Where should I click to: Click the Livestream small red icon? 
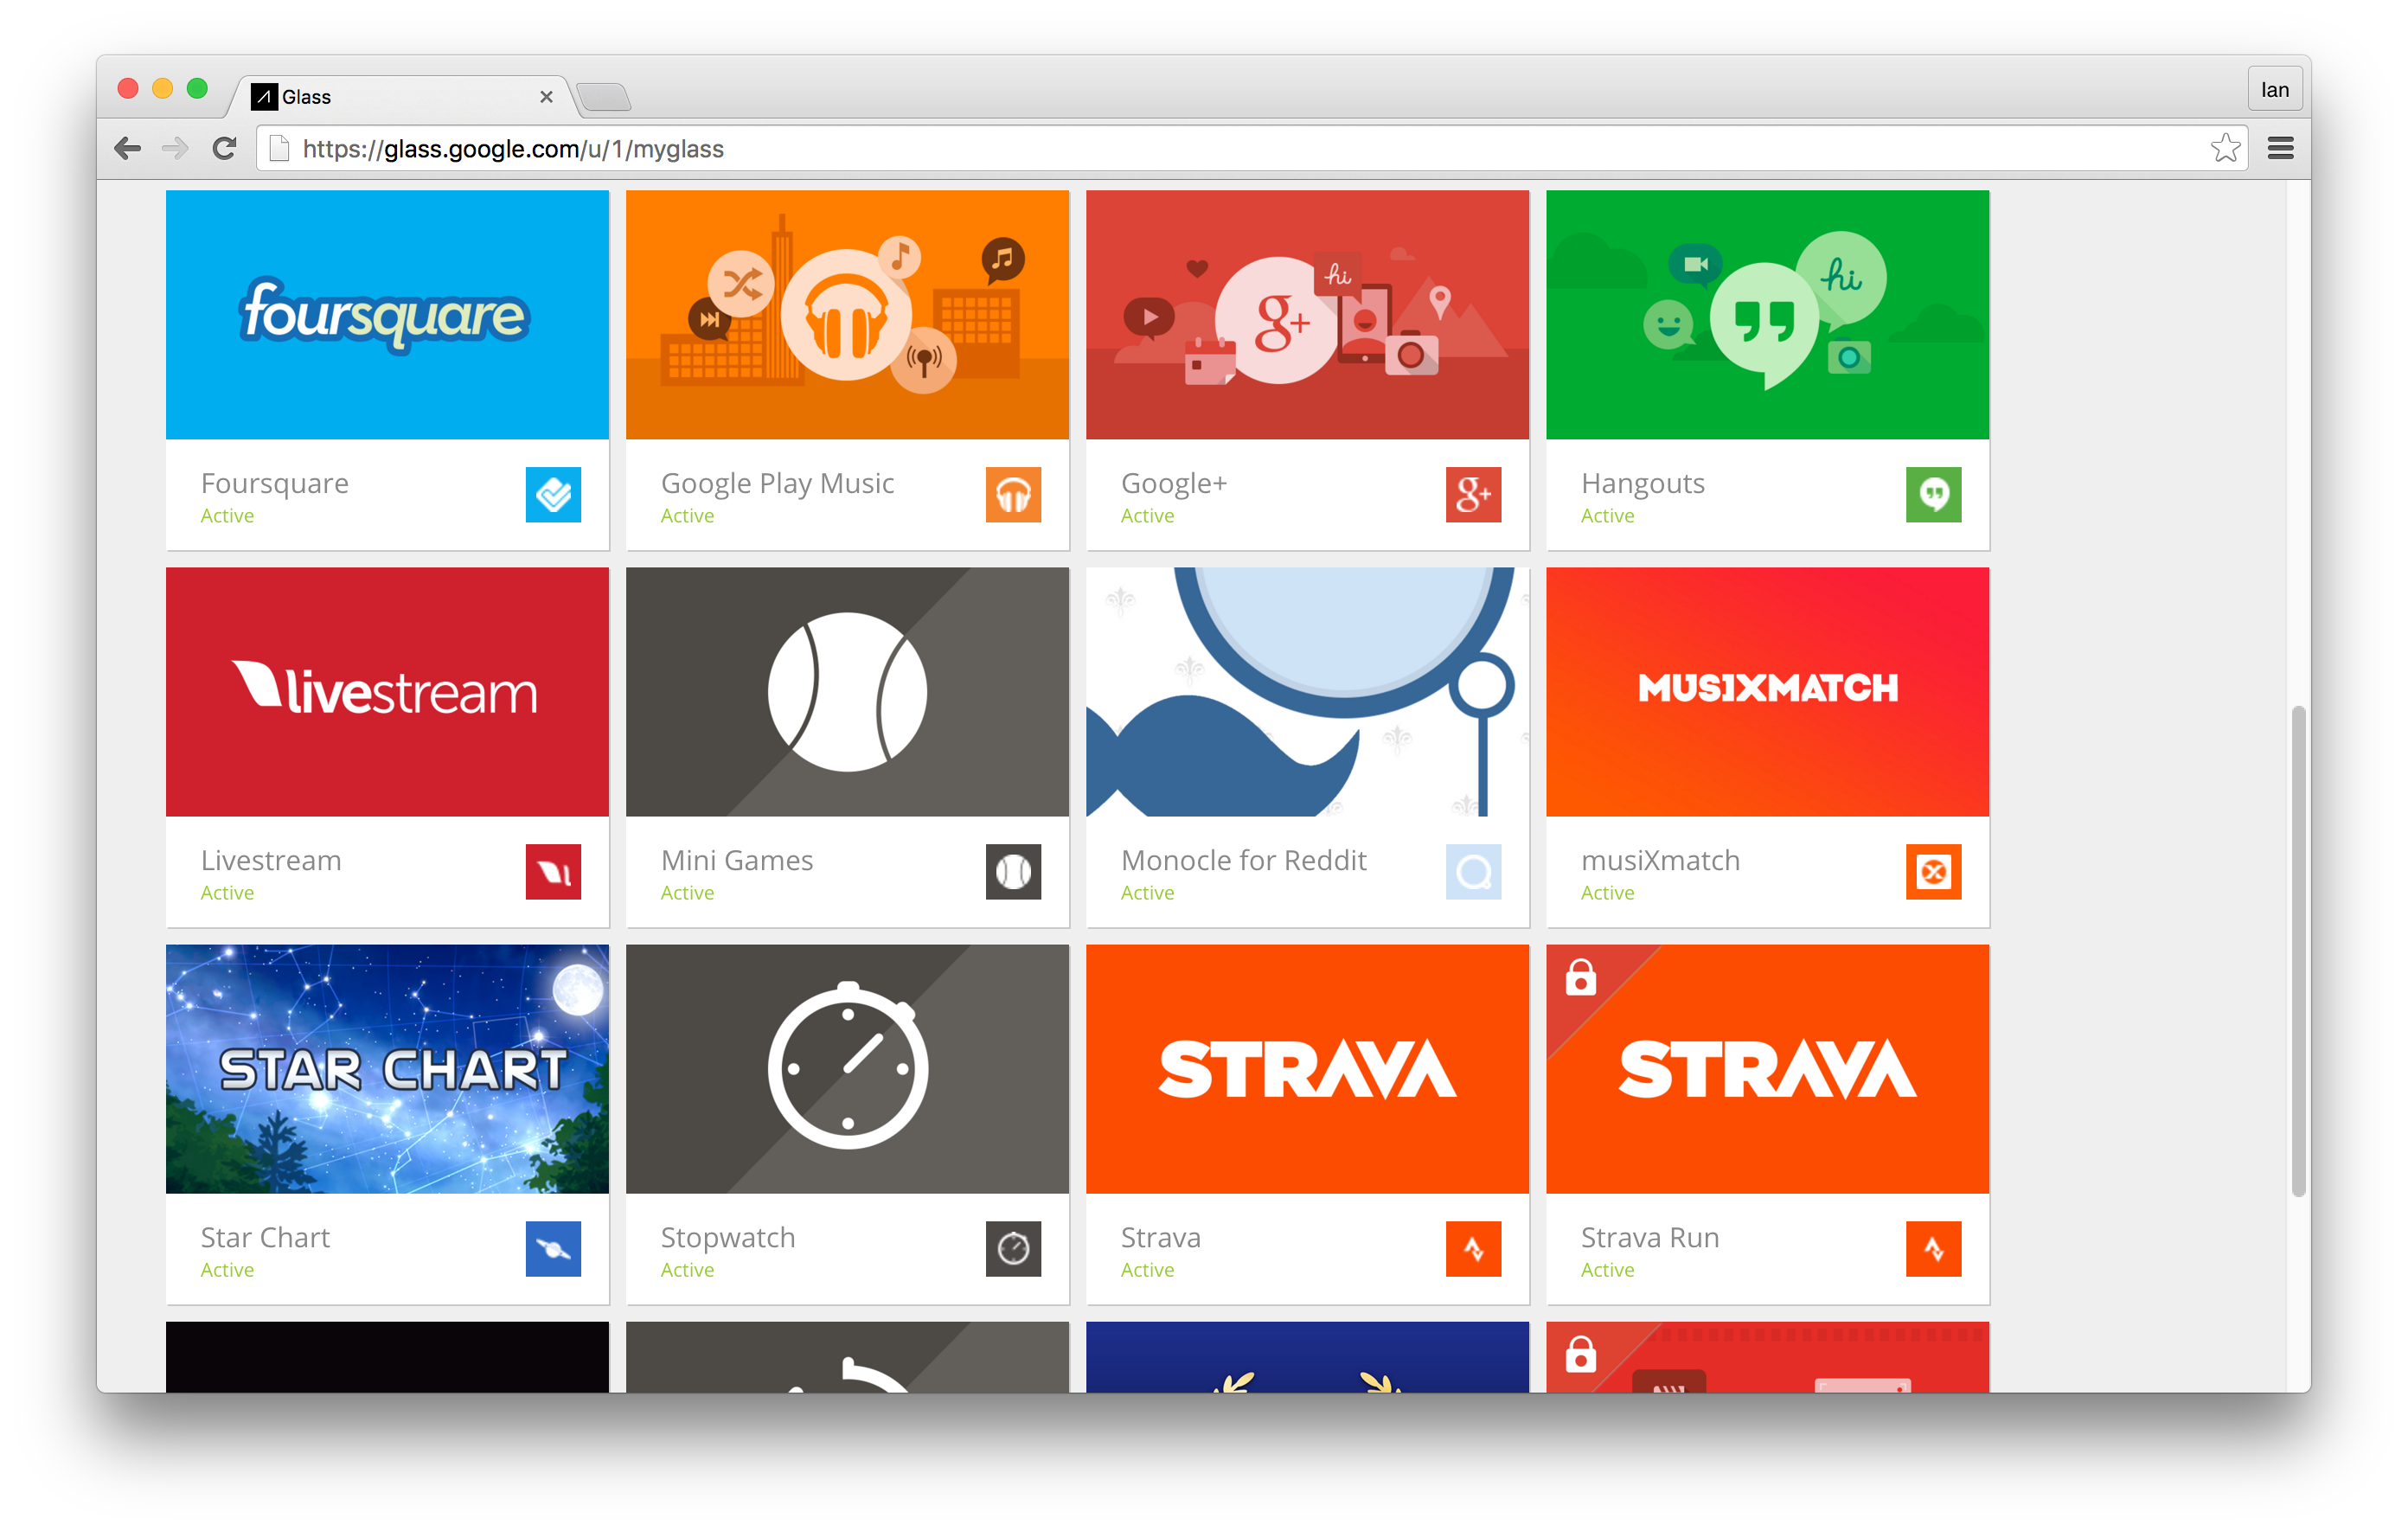pyautogui.click(x=553, y=872)
